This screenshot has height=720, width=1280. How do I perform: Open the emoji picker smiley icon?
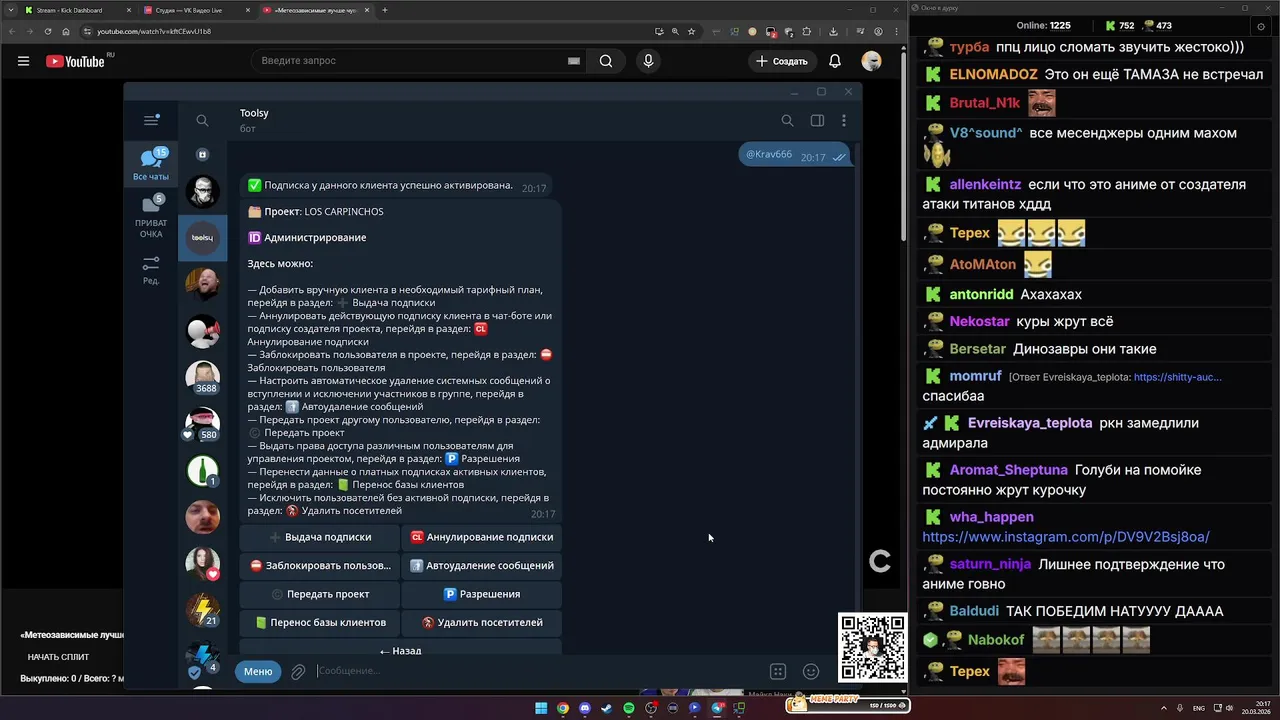(811, 672)
